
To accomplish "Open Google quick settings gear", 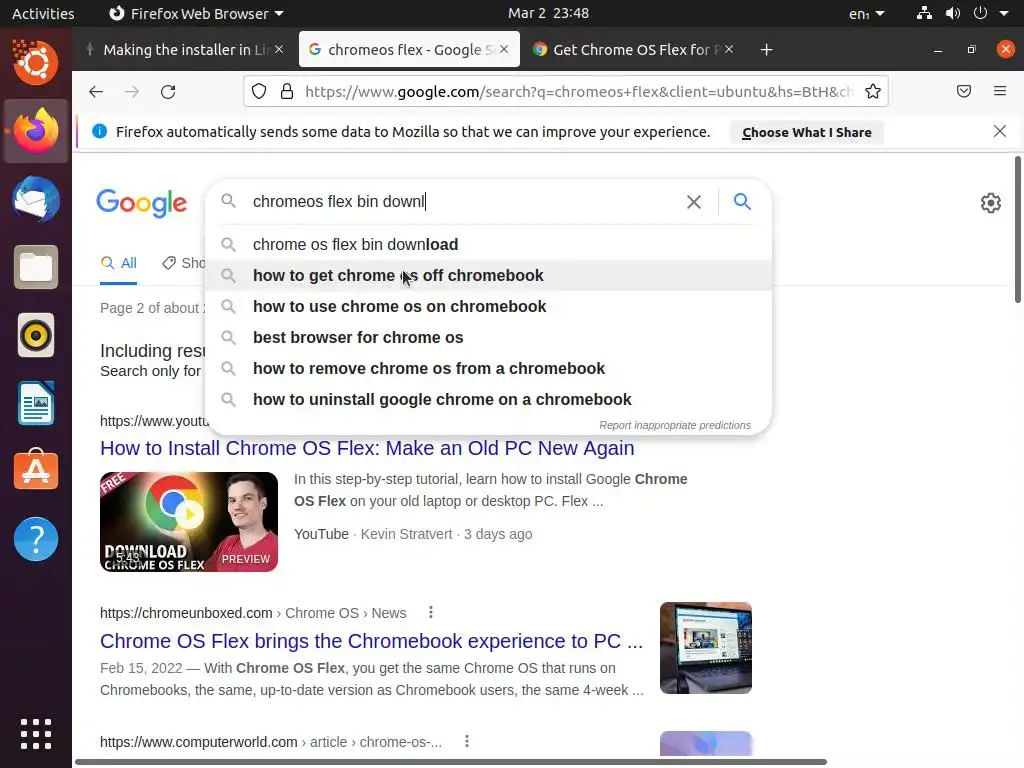I will [991, 203].
